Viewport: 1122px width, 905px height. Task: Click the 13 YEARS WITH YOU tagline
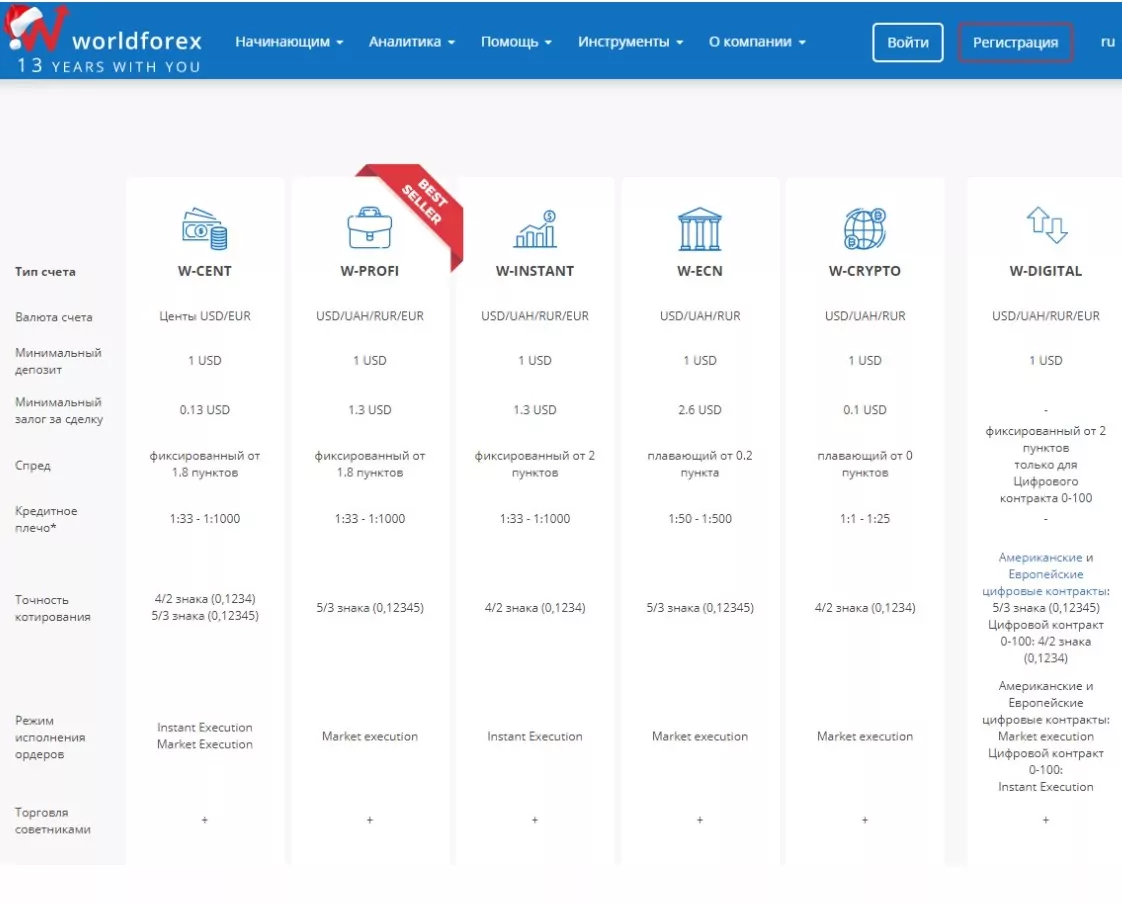(108, 66)
